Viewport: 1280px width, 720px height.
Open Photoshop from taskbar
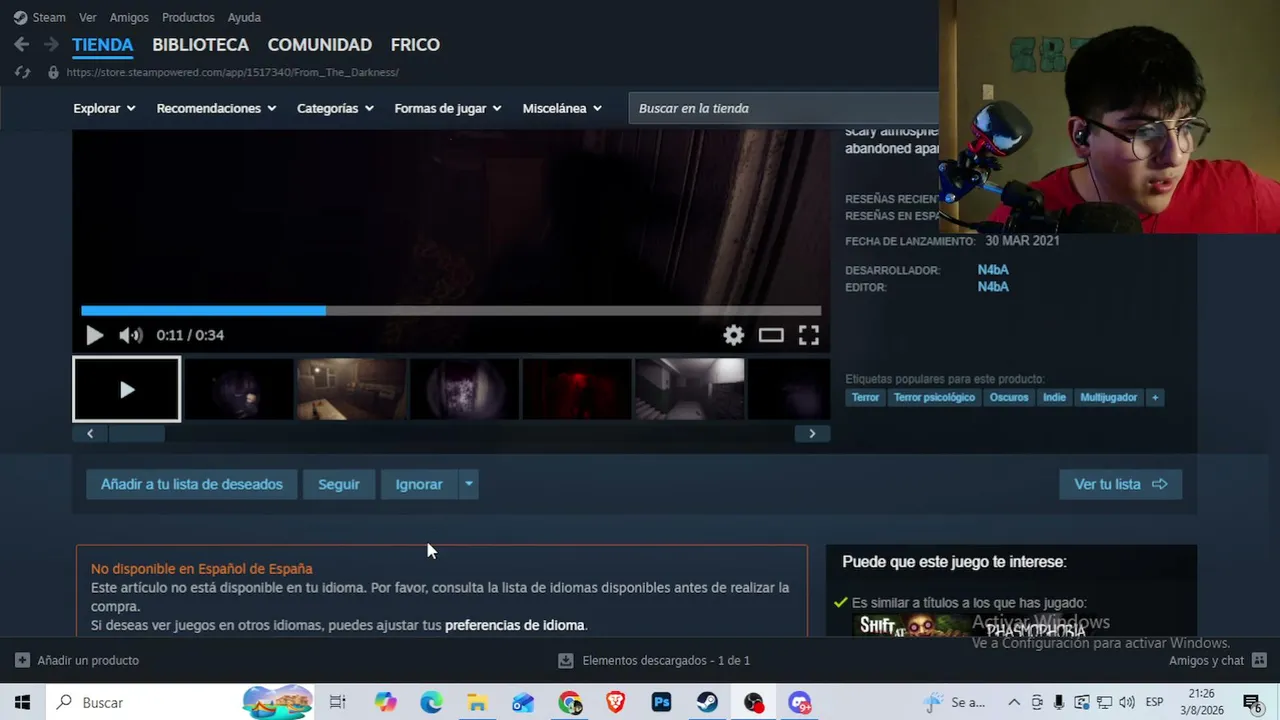click(661, 702)
